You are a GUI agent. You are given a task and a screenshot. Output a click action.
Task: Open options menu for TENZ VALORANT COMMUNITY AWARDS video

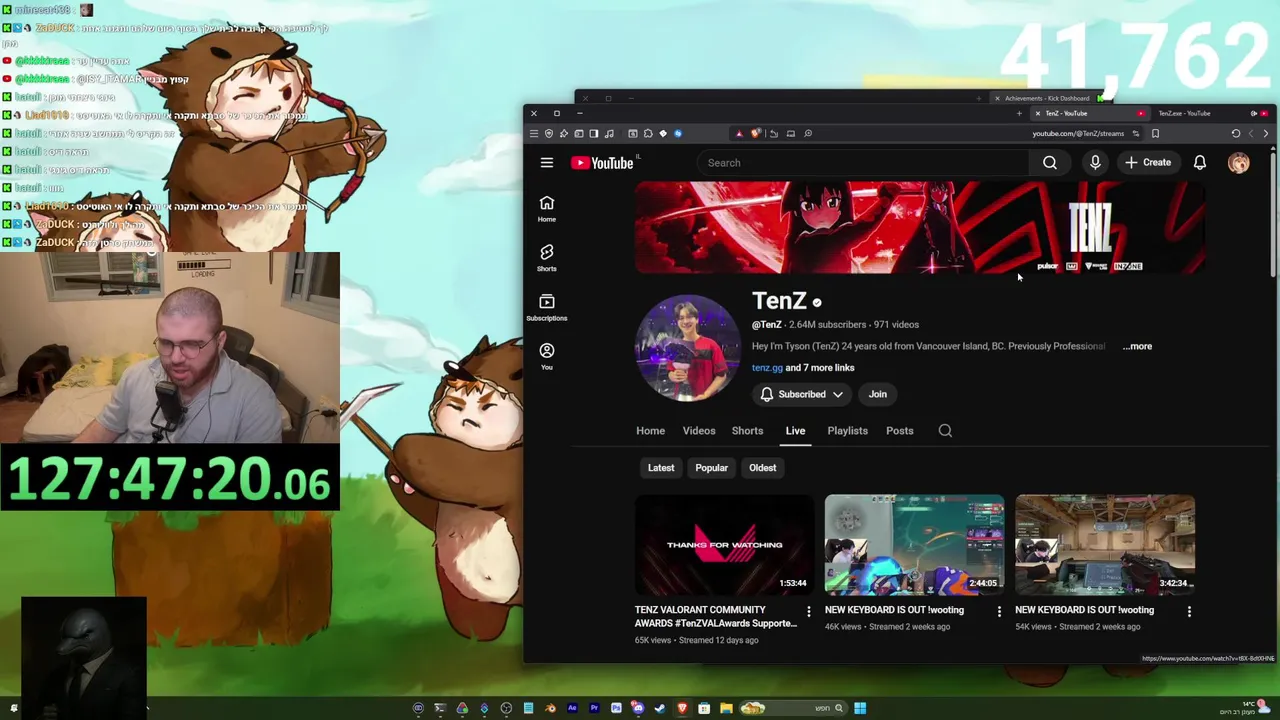coord(809,611)
